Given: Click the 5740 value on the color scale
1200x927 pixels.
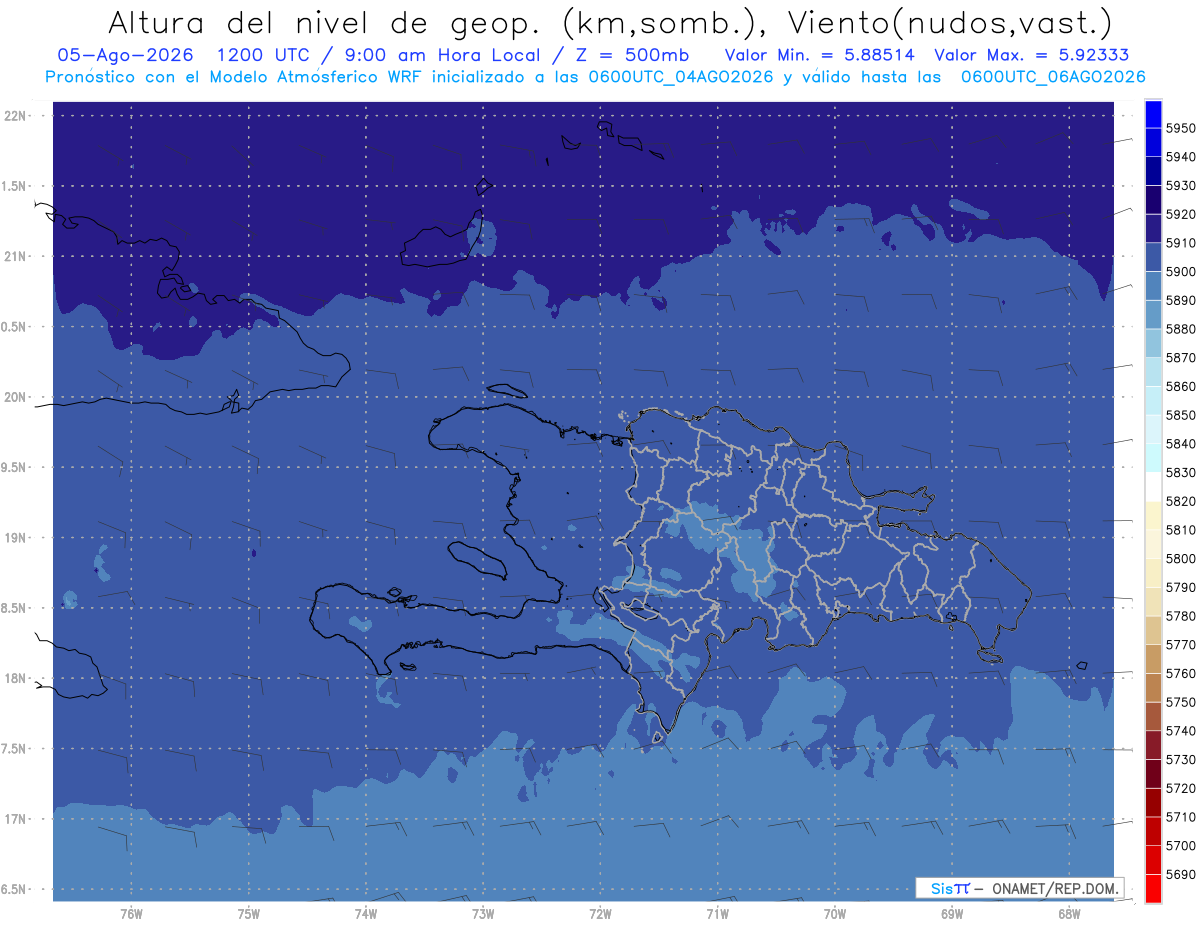Looking at the screenshot, I should coord(1181,731).
